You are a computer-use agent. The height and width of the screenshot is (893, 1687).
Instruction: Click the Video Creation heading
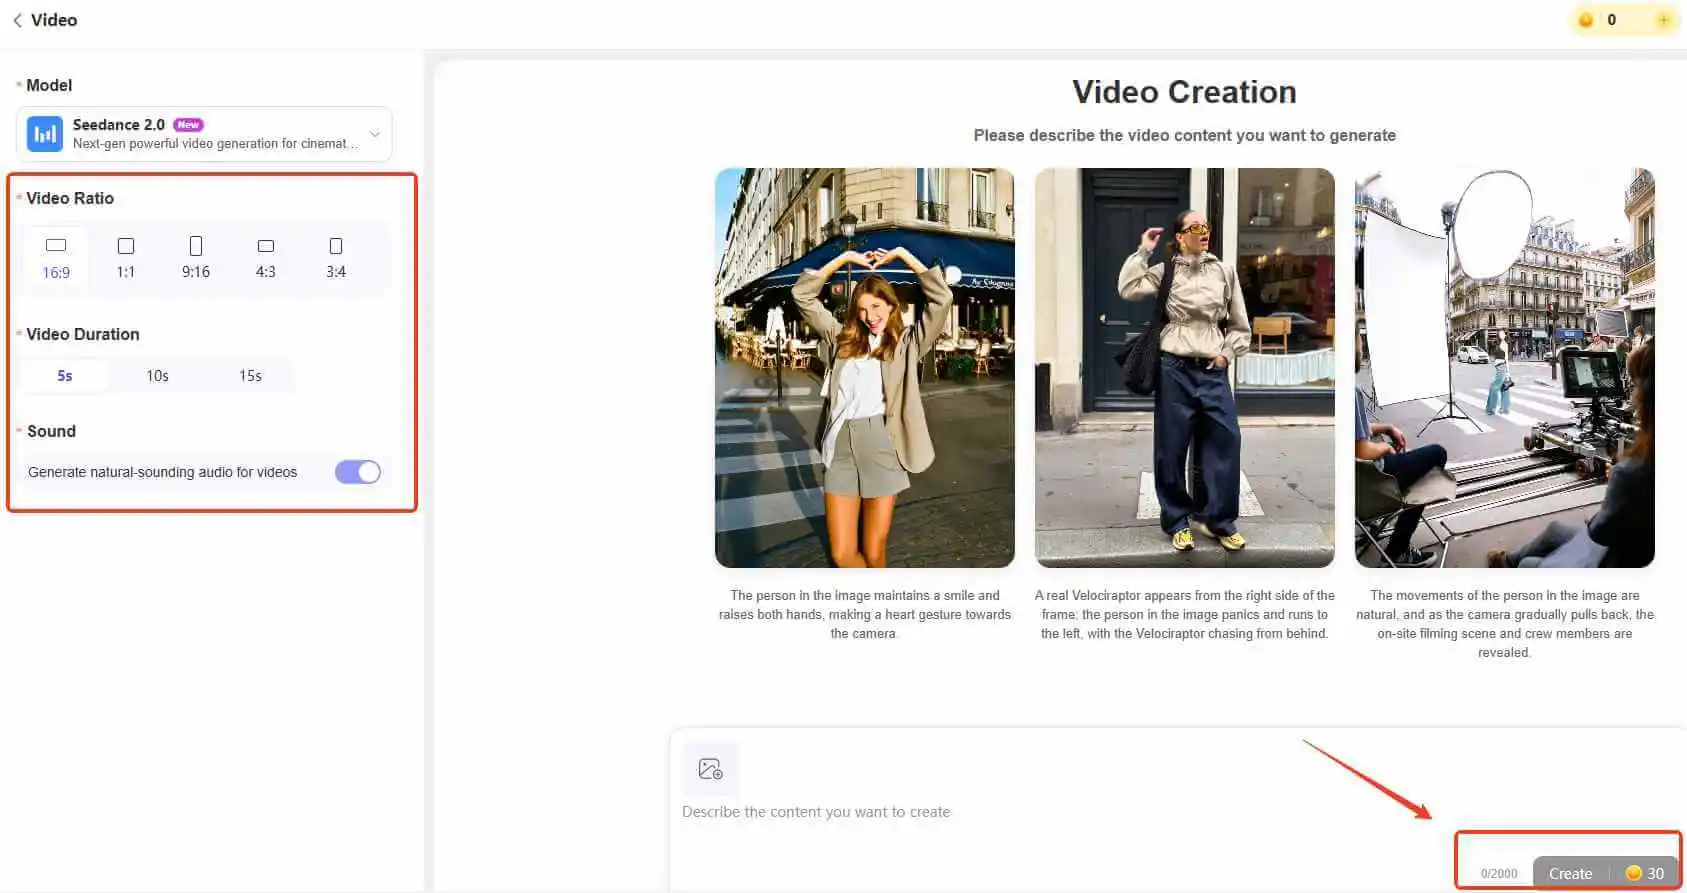[1184, 92]
